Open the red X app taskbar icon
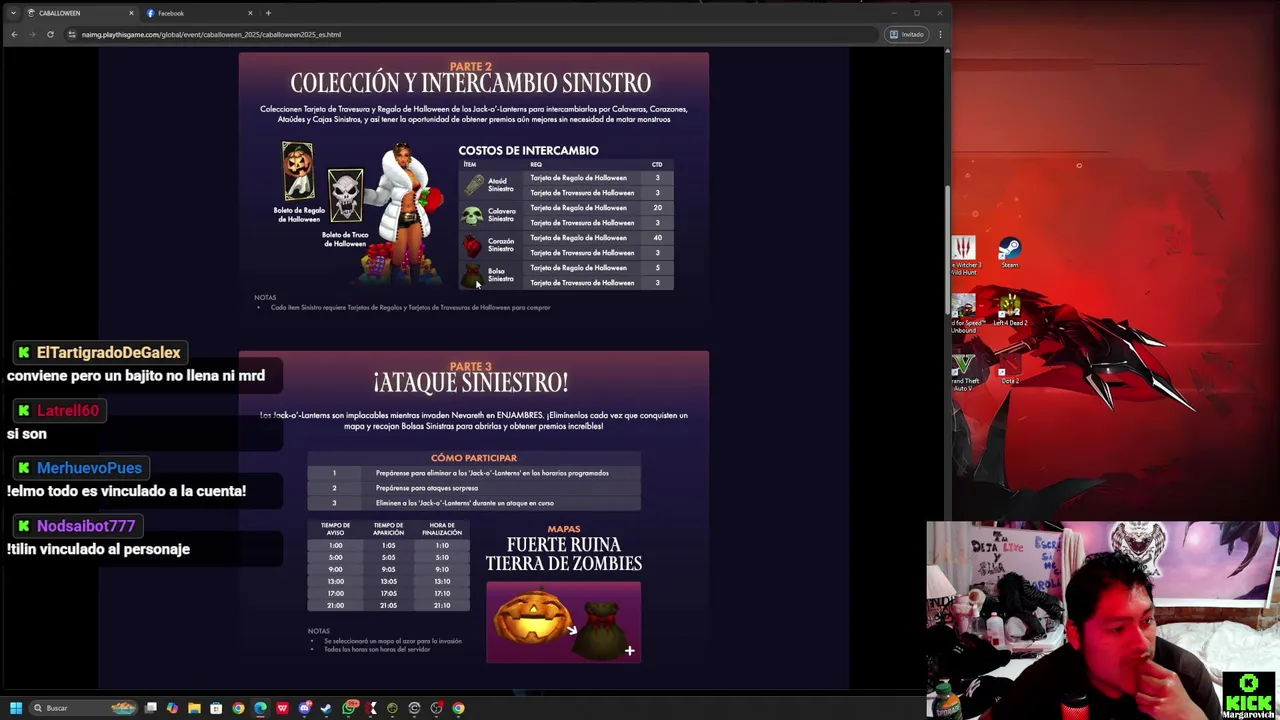This screenshot has height=720, width=1280. (372, 708)
